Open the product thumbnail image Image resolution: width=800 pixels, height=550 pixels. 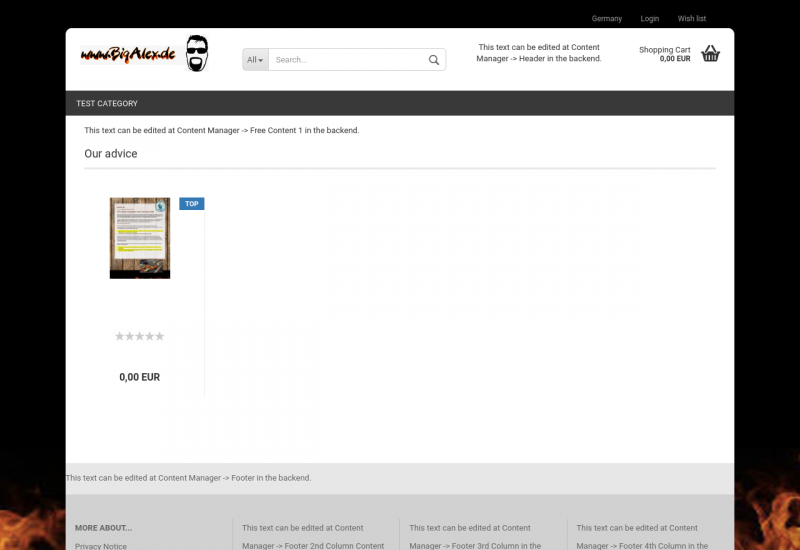(x=140, y=238)
